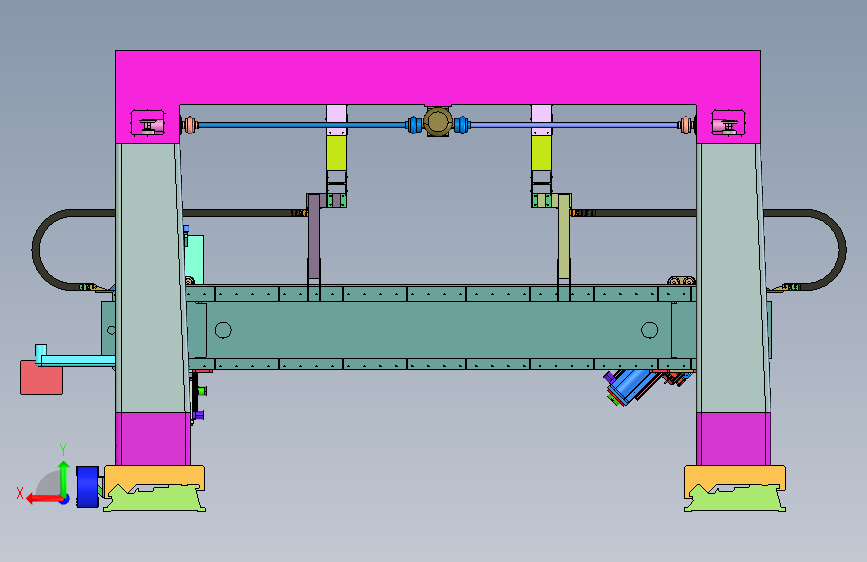Click the green Y axis arrow
This screenshot has width=867, height=562.
(x=64, y=478)
